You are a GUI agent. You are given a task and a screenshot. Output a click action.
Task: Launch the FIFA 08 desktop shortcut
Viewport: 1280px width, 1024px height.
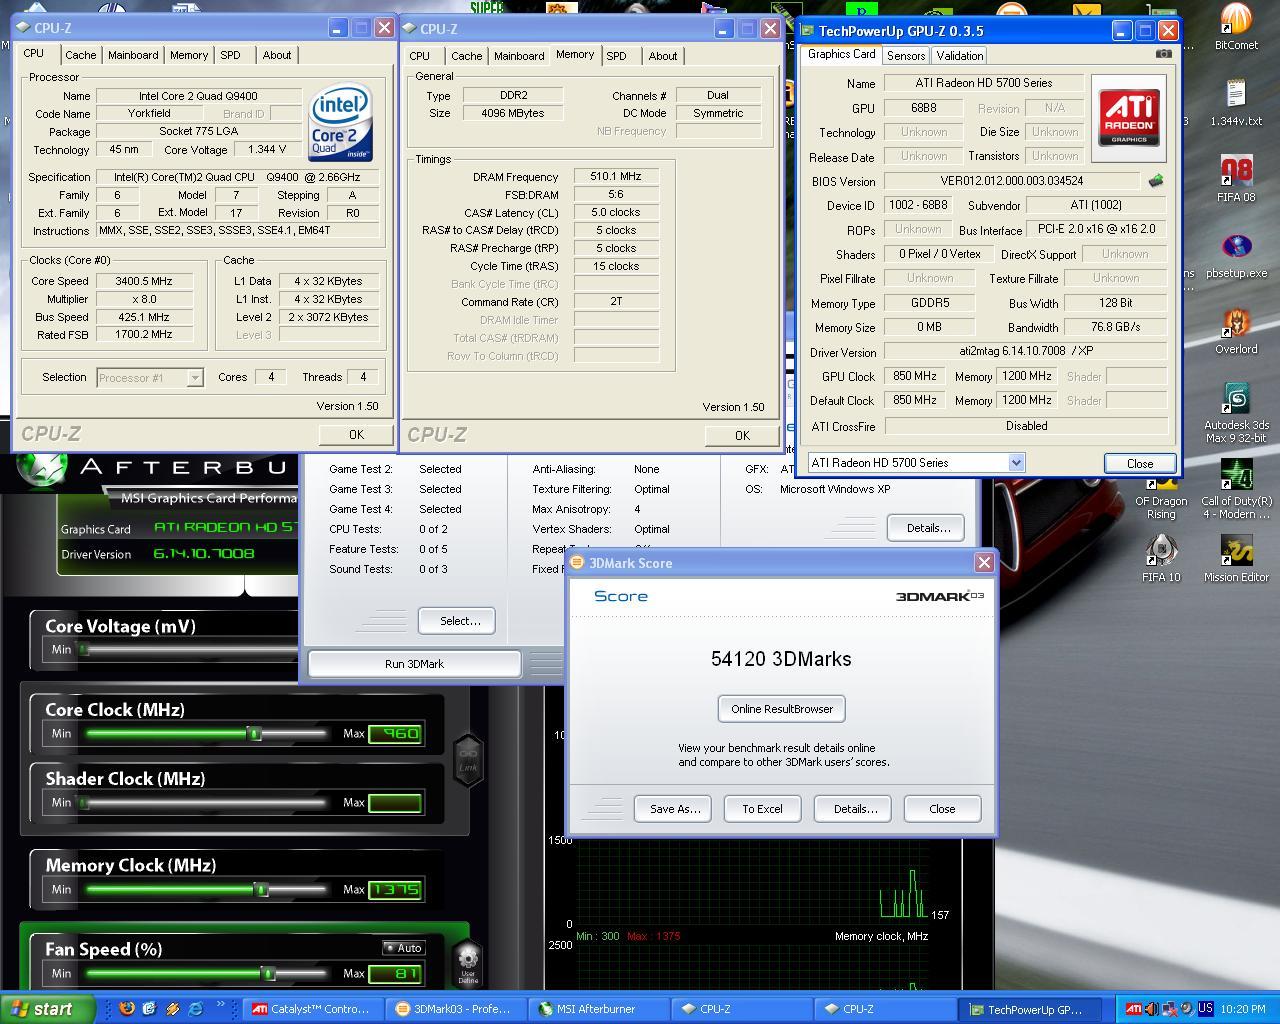click(x=1236, y=179)
